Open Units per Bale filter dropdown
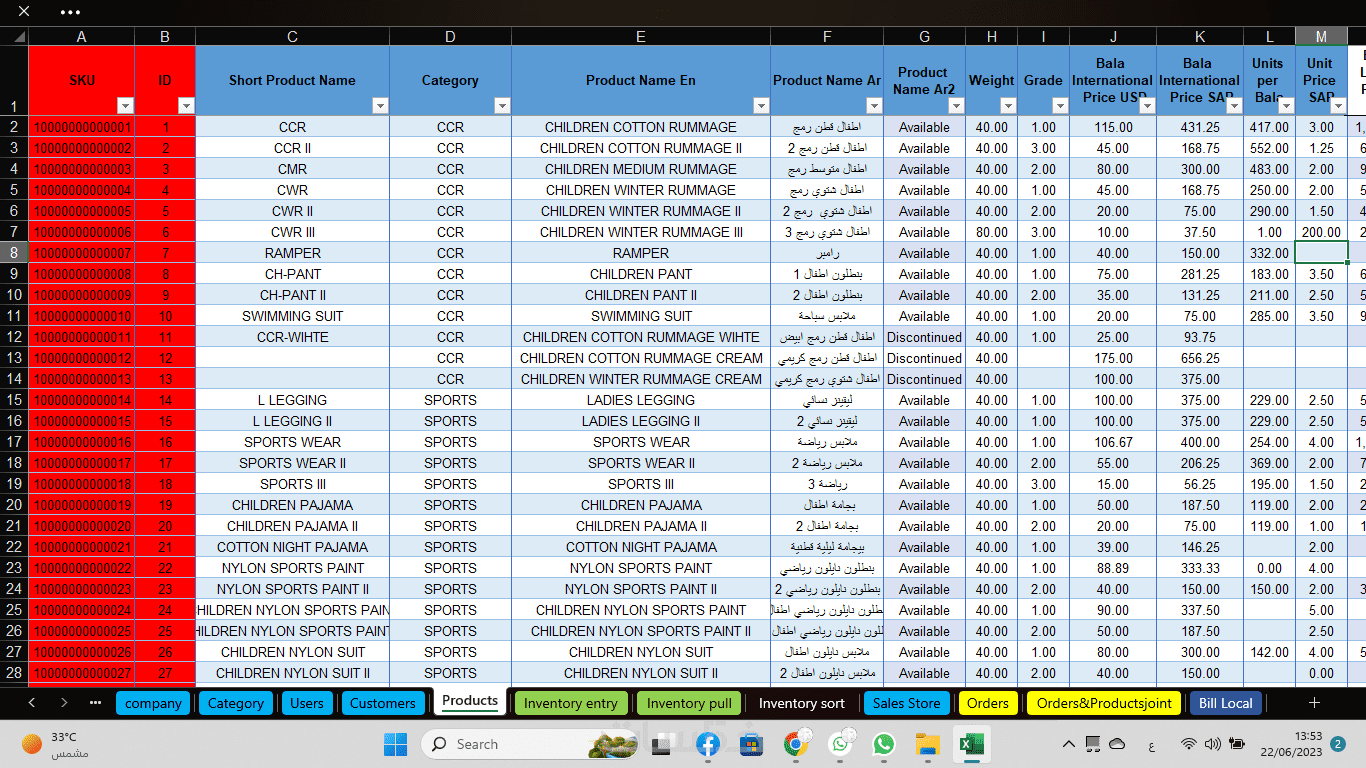Viewport: 1366px width, 768px height. 1286,106
